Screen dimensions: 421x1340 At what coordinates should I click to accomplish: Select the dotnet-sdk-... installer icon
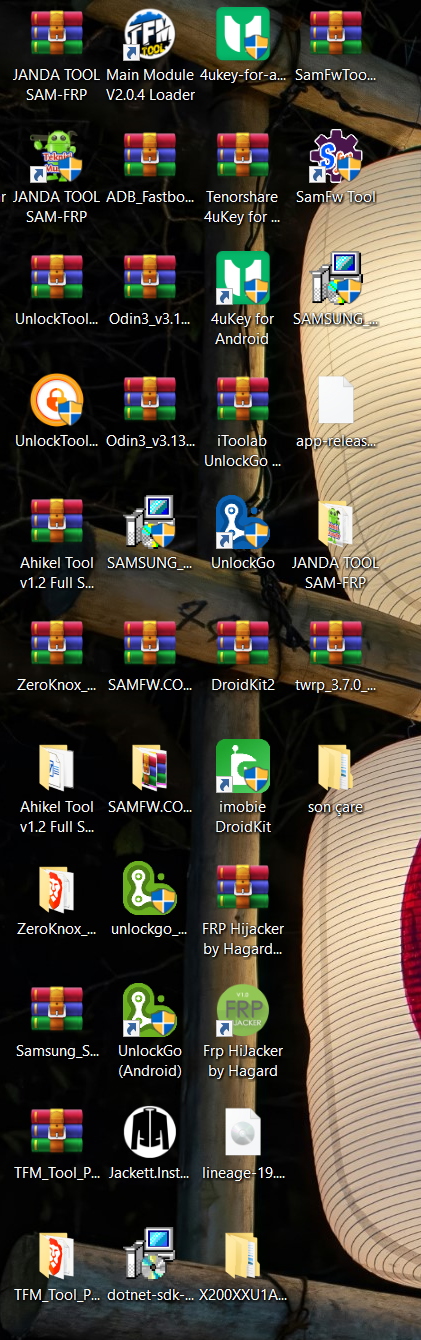[x=150, y=1254]
